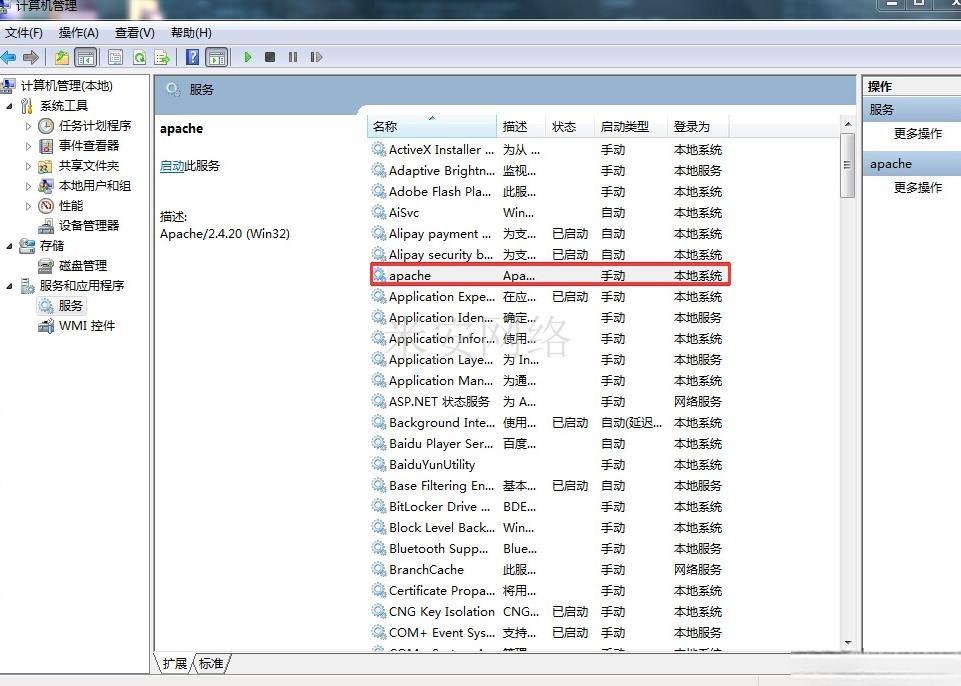Expand the 性能 node
Image resolution: width=961 pixels, height=686 pixels.
tap(28, 207)
